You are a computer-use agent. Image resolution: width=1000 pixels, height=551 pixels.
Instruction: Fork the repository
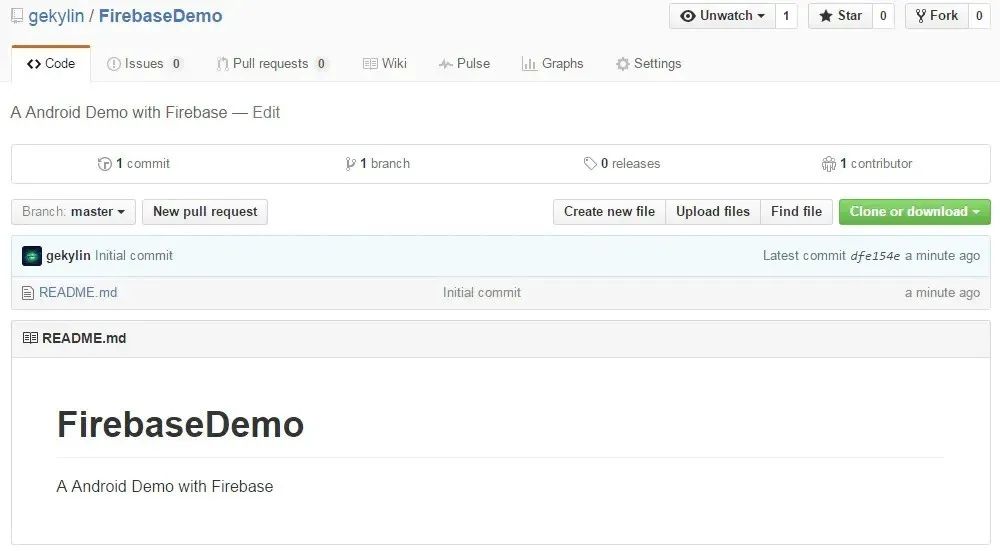(936, 16)
